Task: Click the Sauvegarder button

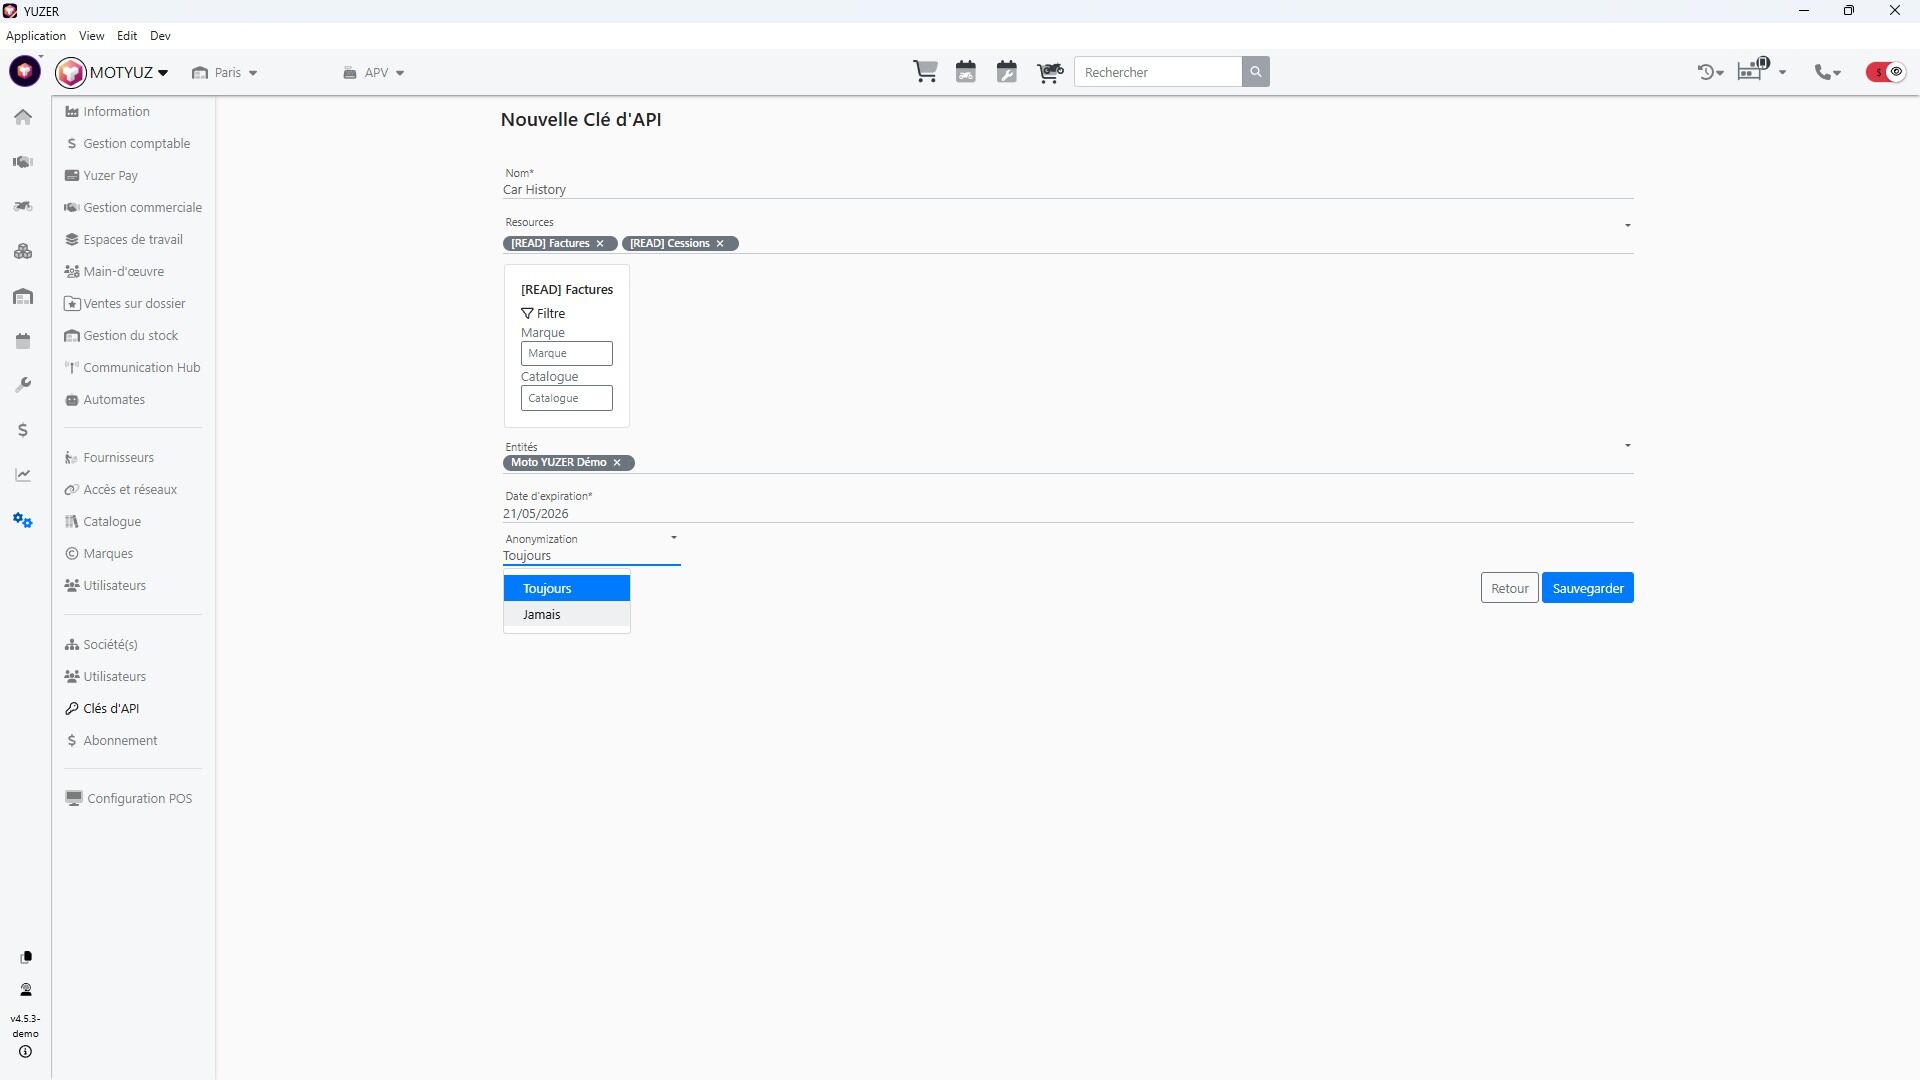Action: 1587,588
